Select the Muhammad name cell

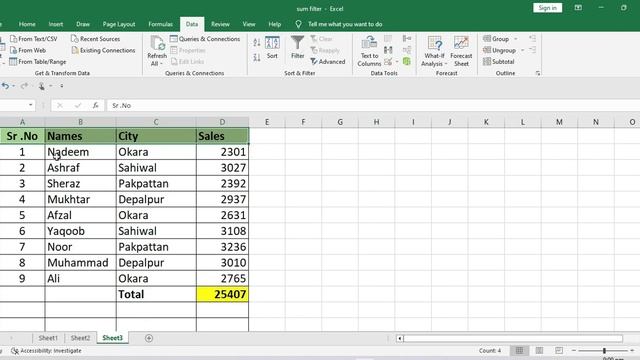(x=80, y=262)
